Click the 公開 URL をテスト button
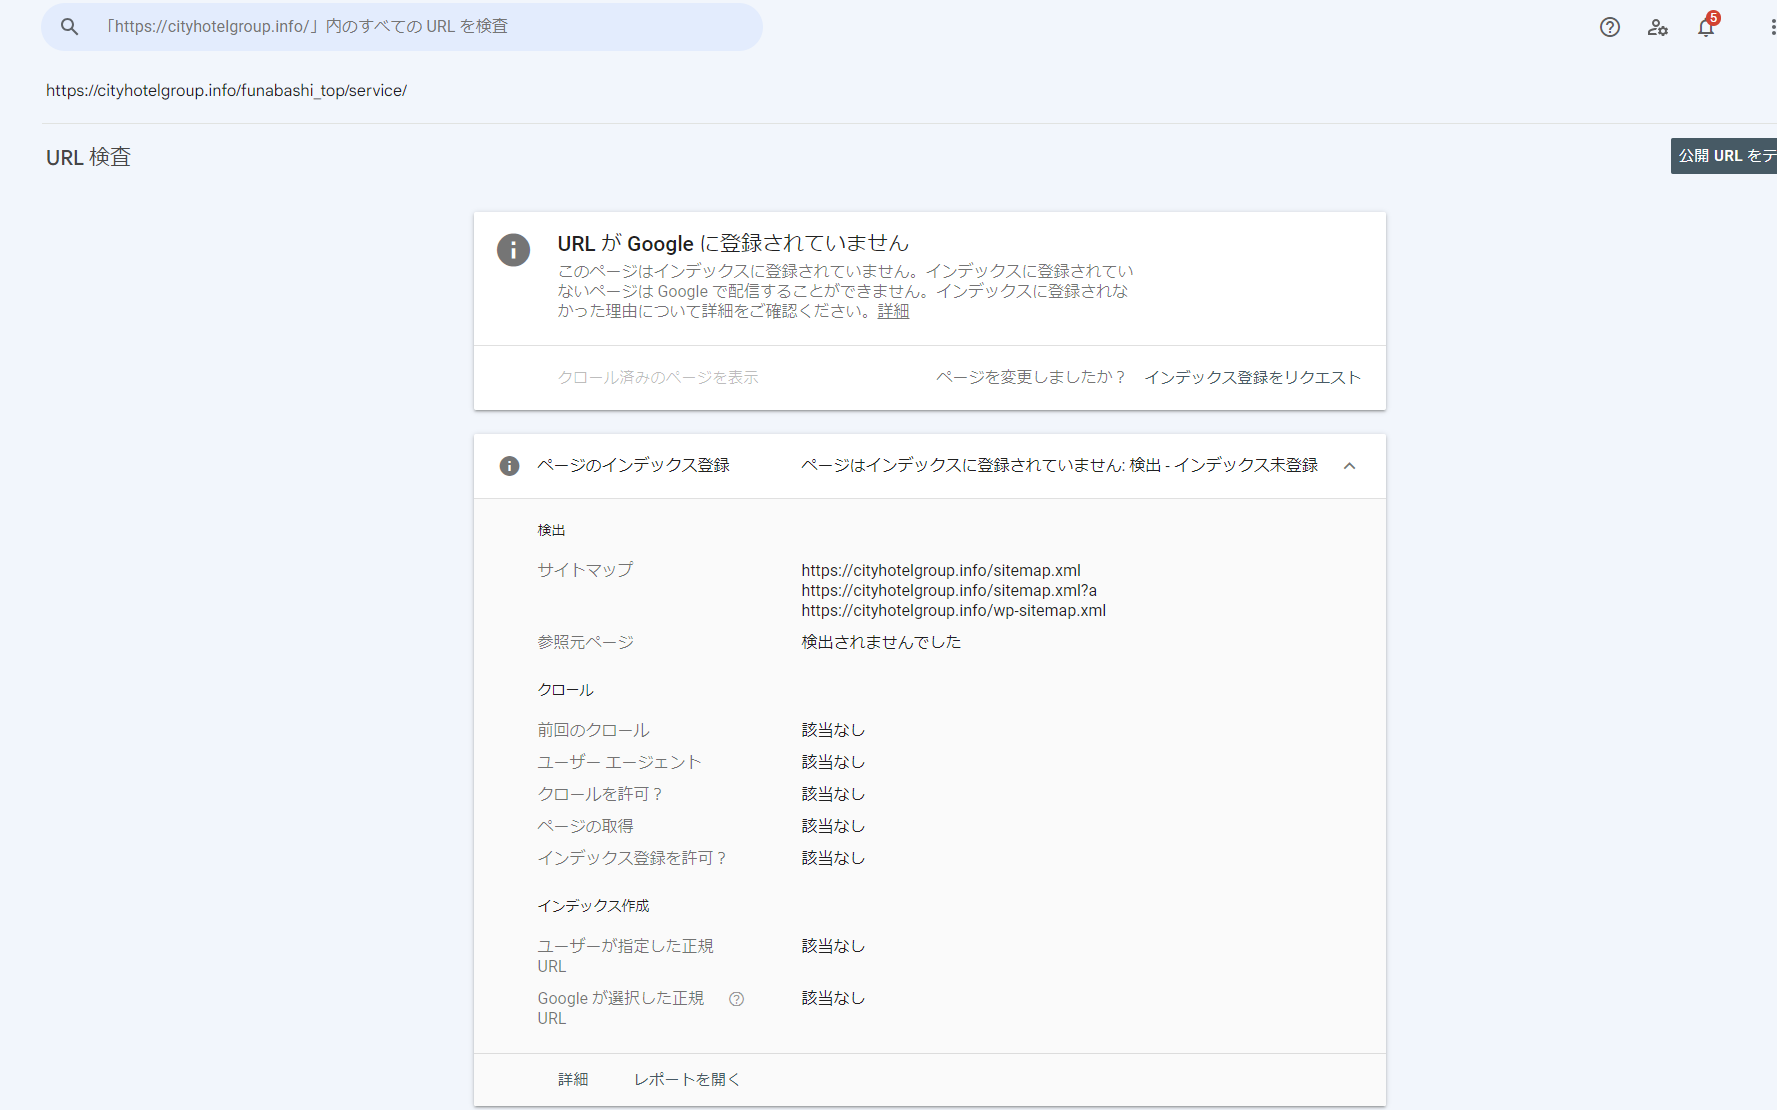The height and width of the screenshot is (1110, 1777). (x=1724, y=156)
